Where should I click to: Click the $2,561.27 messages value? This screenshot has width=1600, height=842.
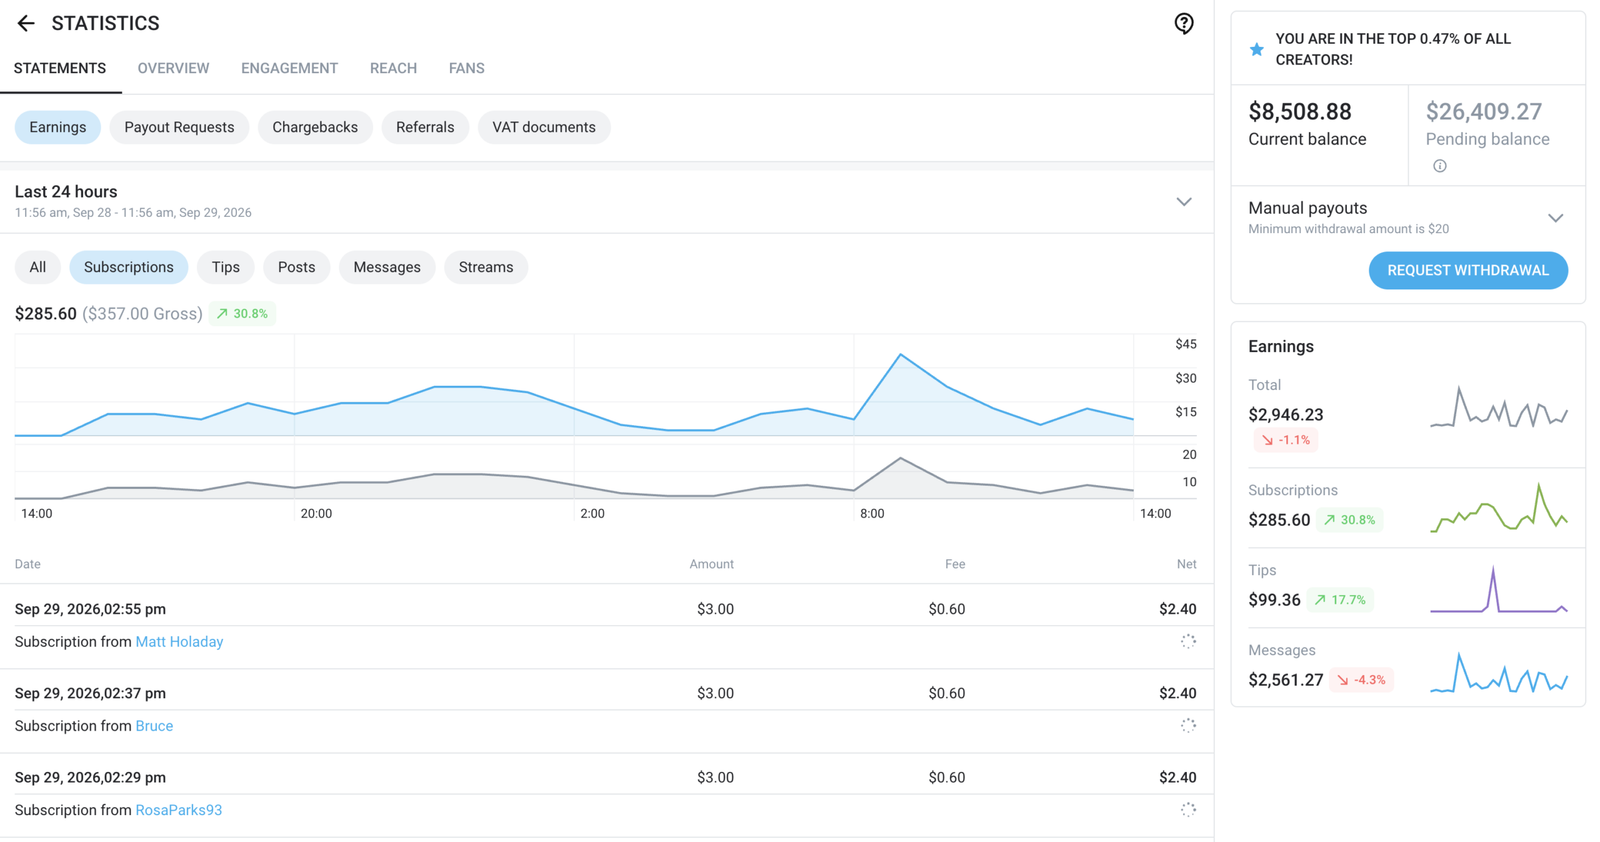(x=1286, y=680)
